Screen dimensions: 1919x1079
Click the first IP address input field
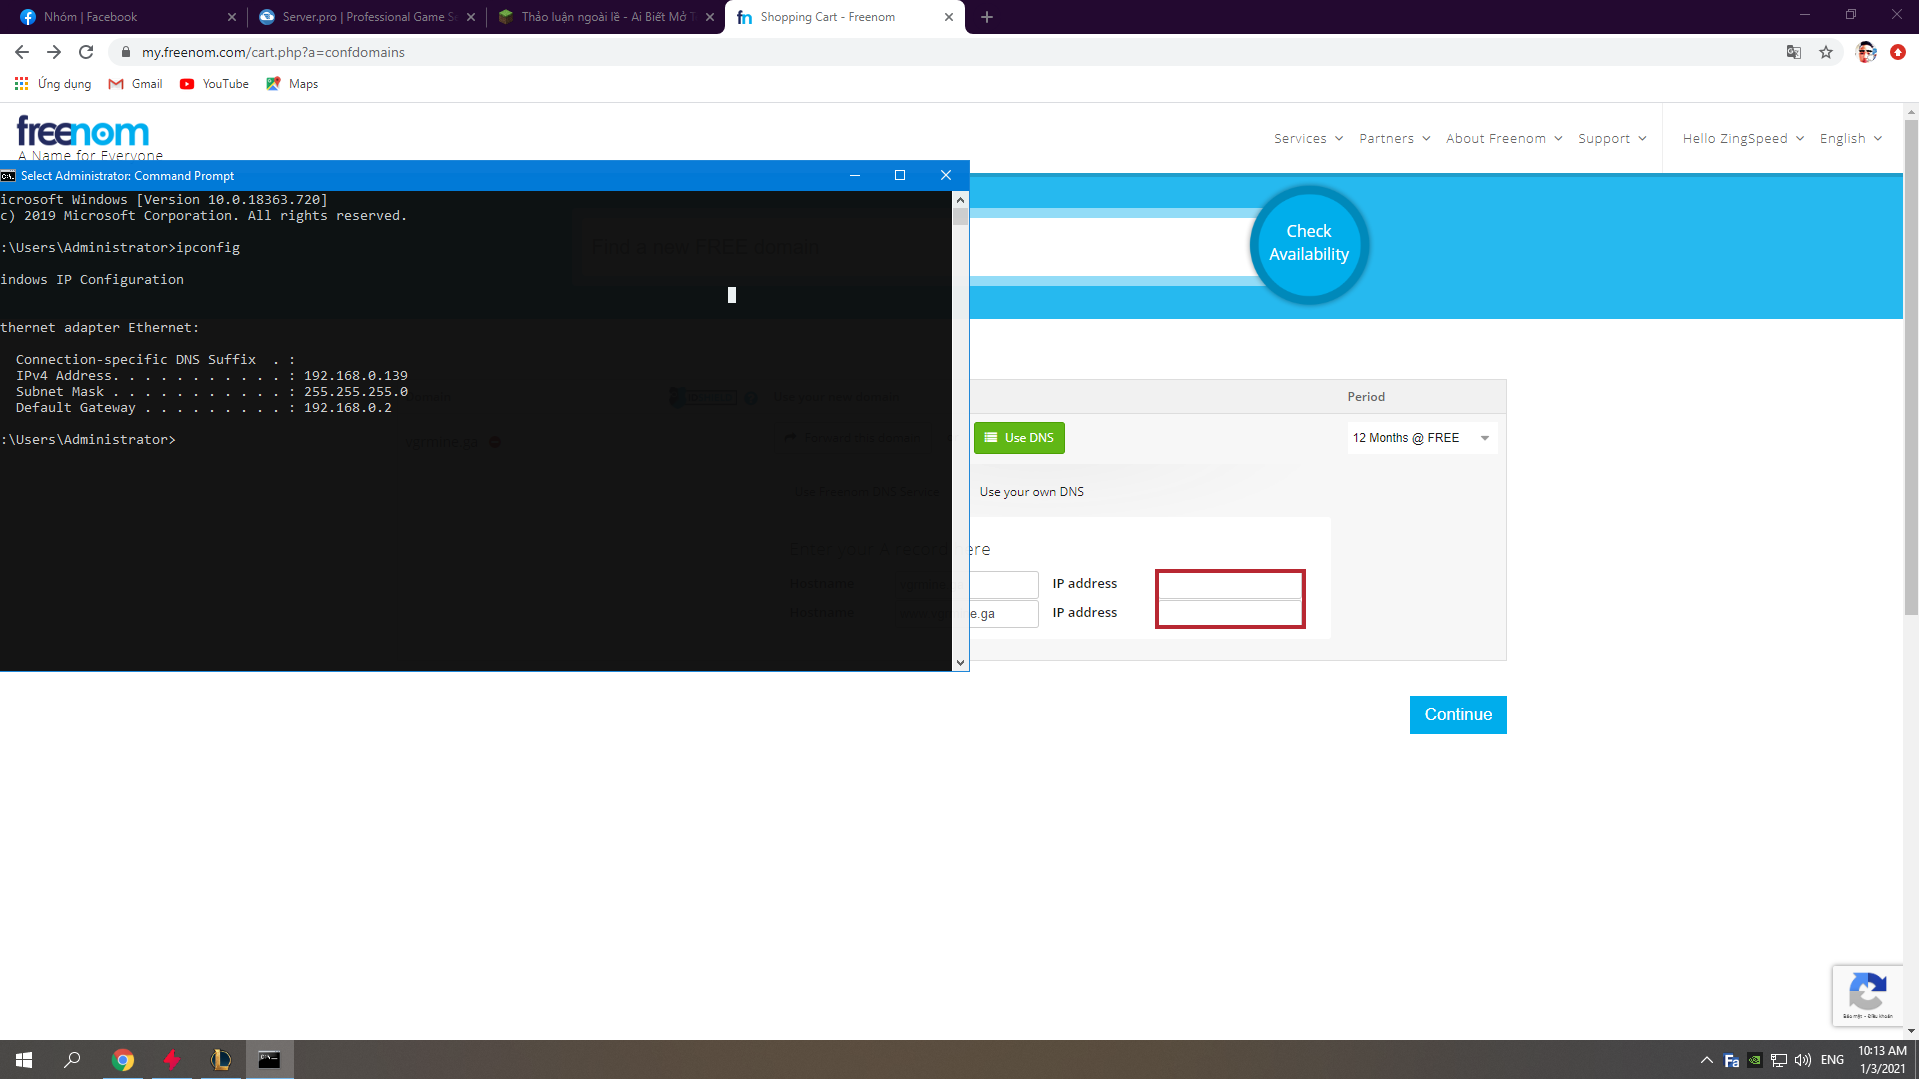point(1230,585)
